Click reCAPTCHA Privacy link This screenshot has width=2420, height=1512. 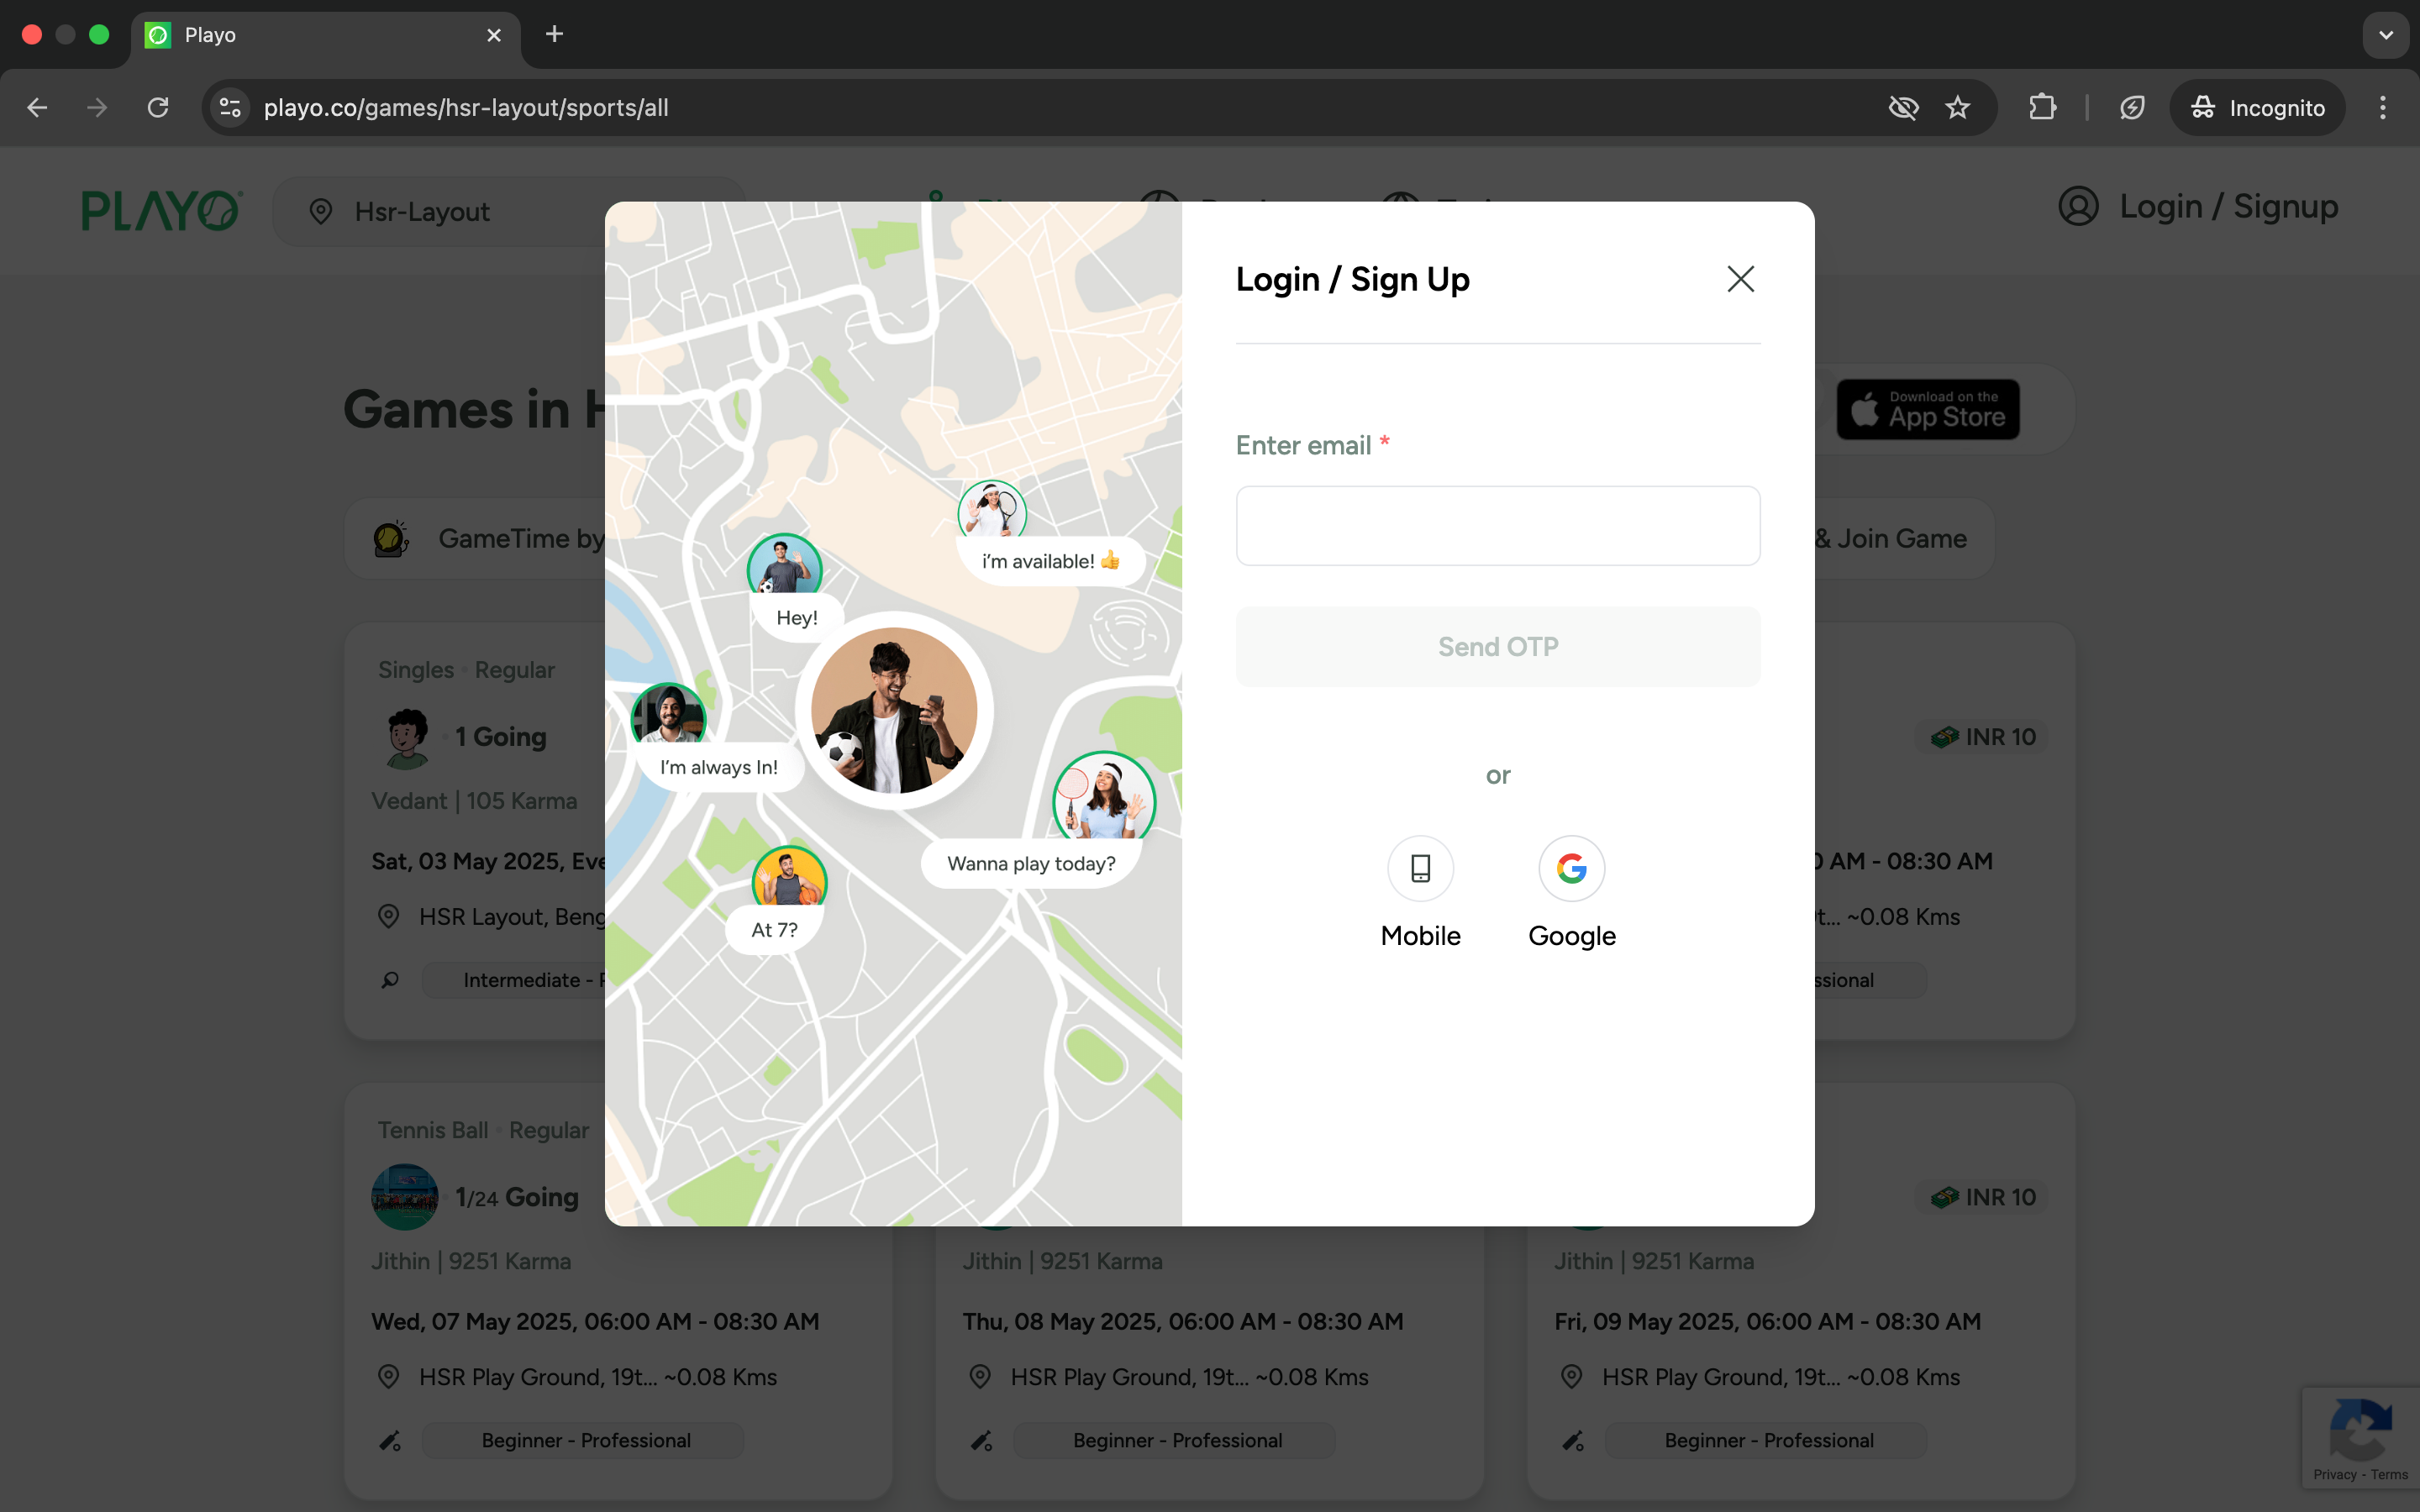(2334, 1474)
